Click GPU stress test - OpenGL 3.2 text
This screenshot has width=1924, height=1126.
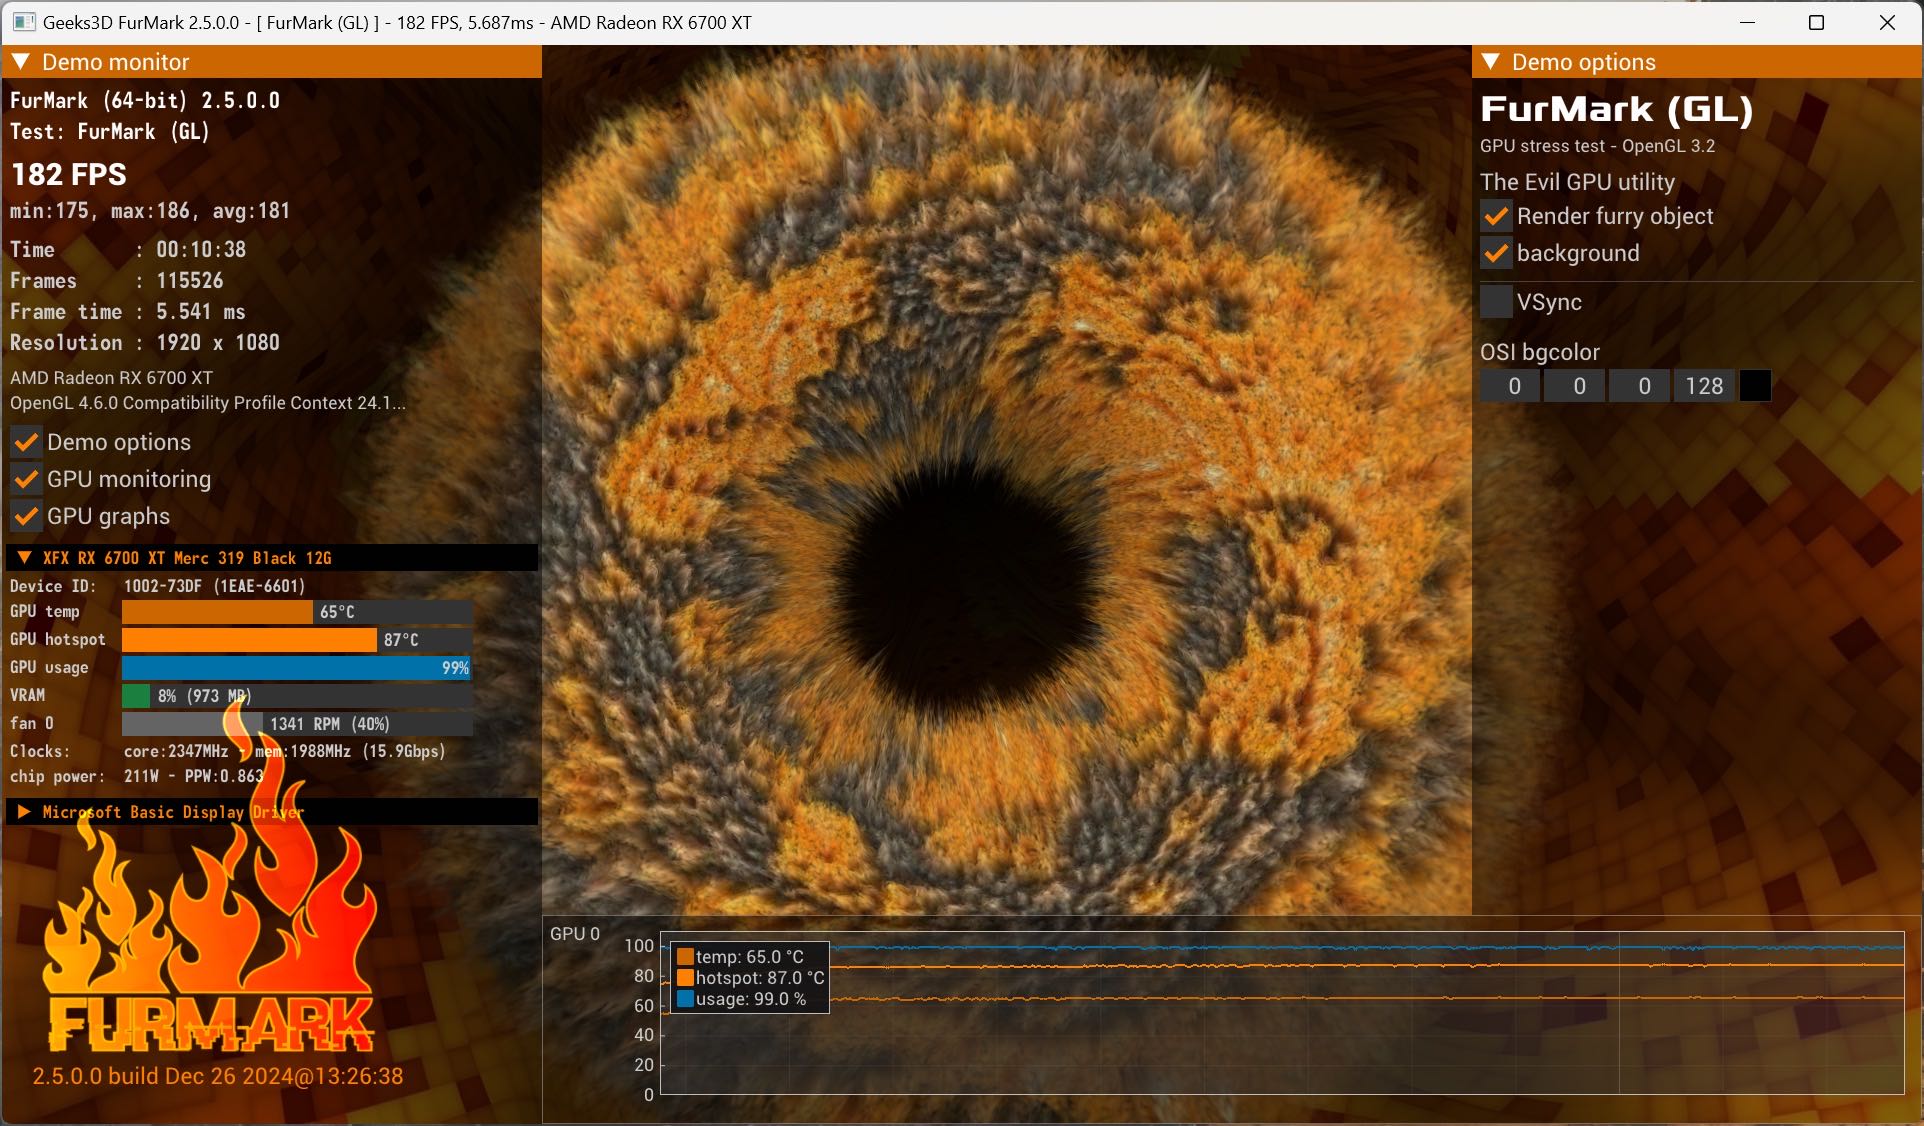point(1598,146)
